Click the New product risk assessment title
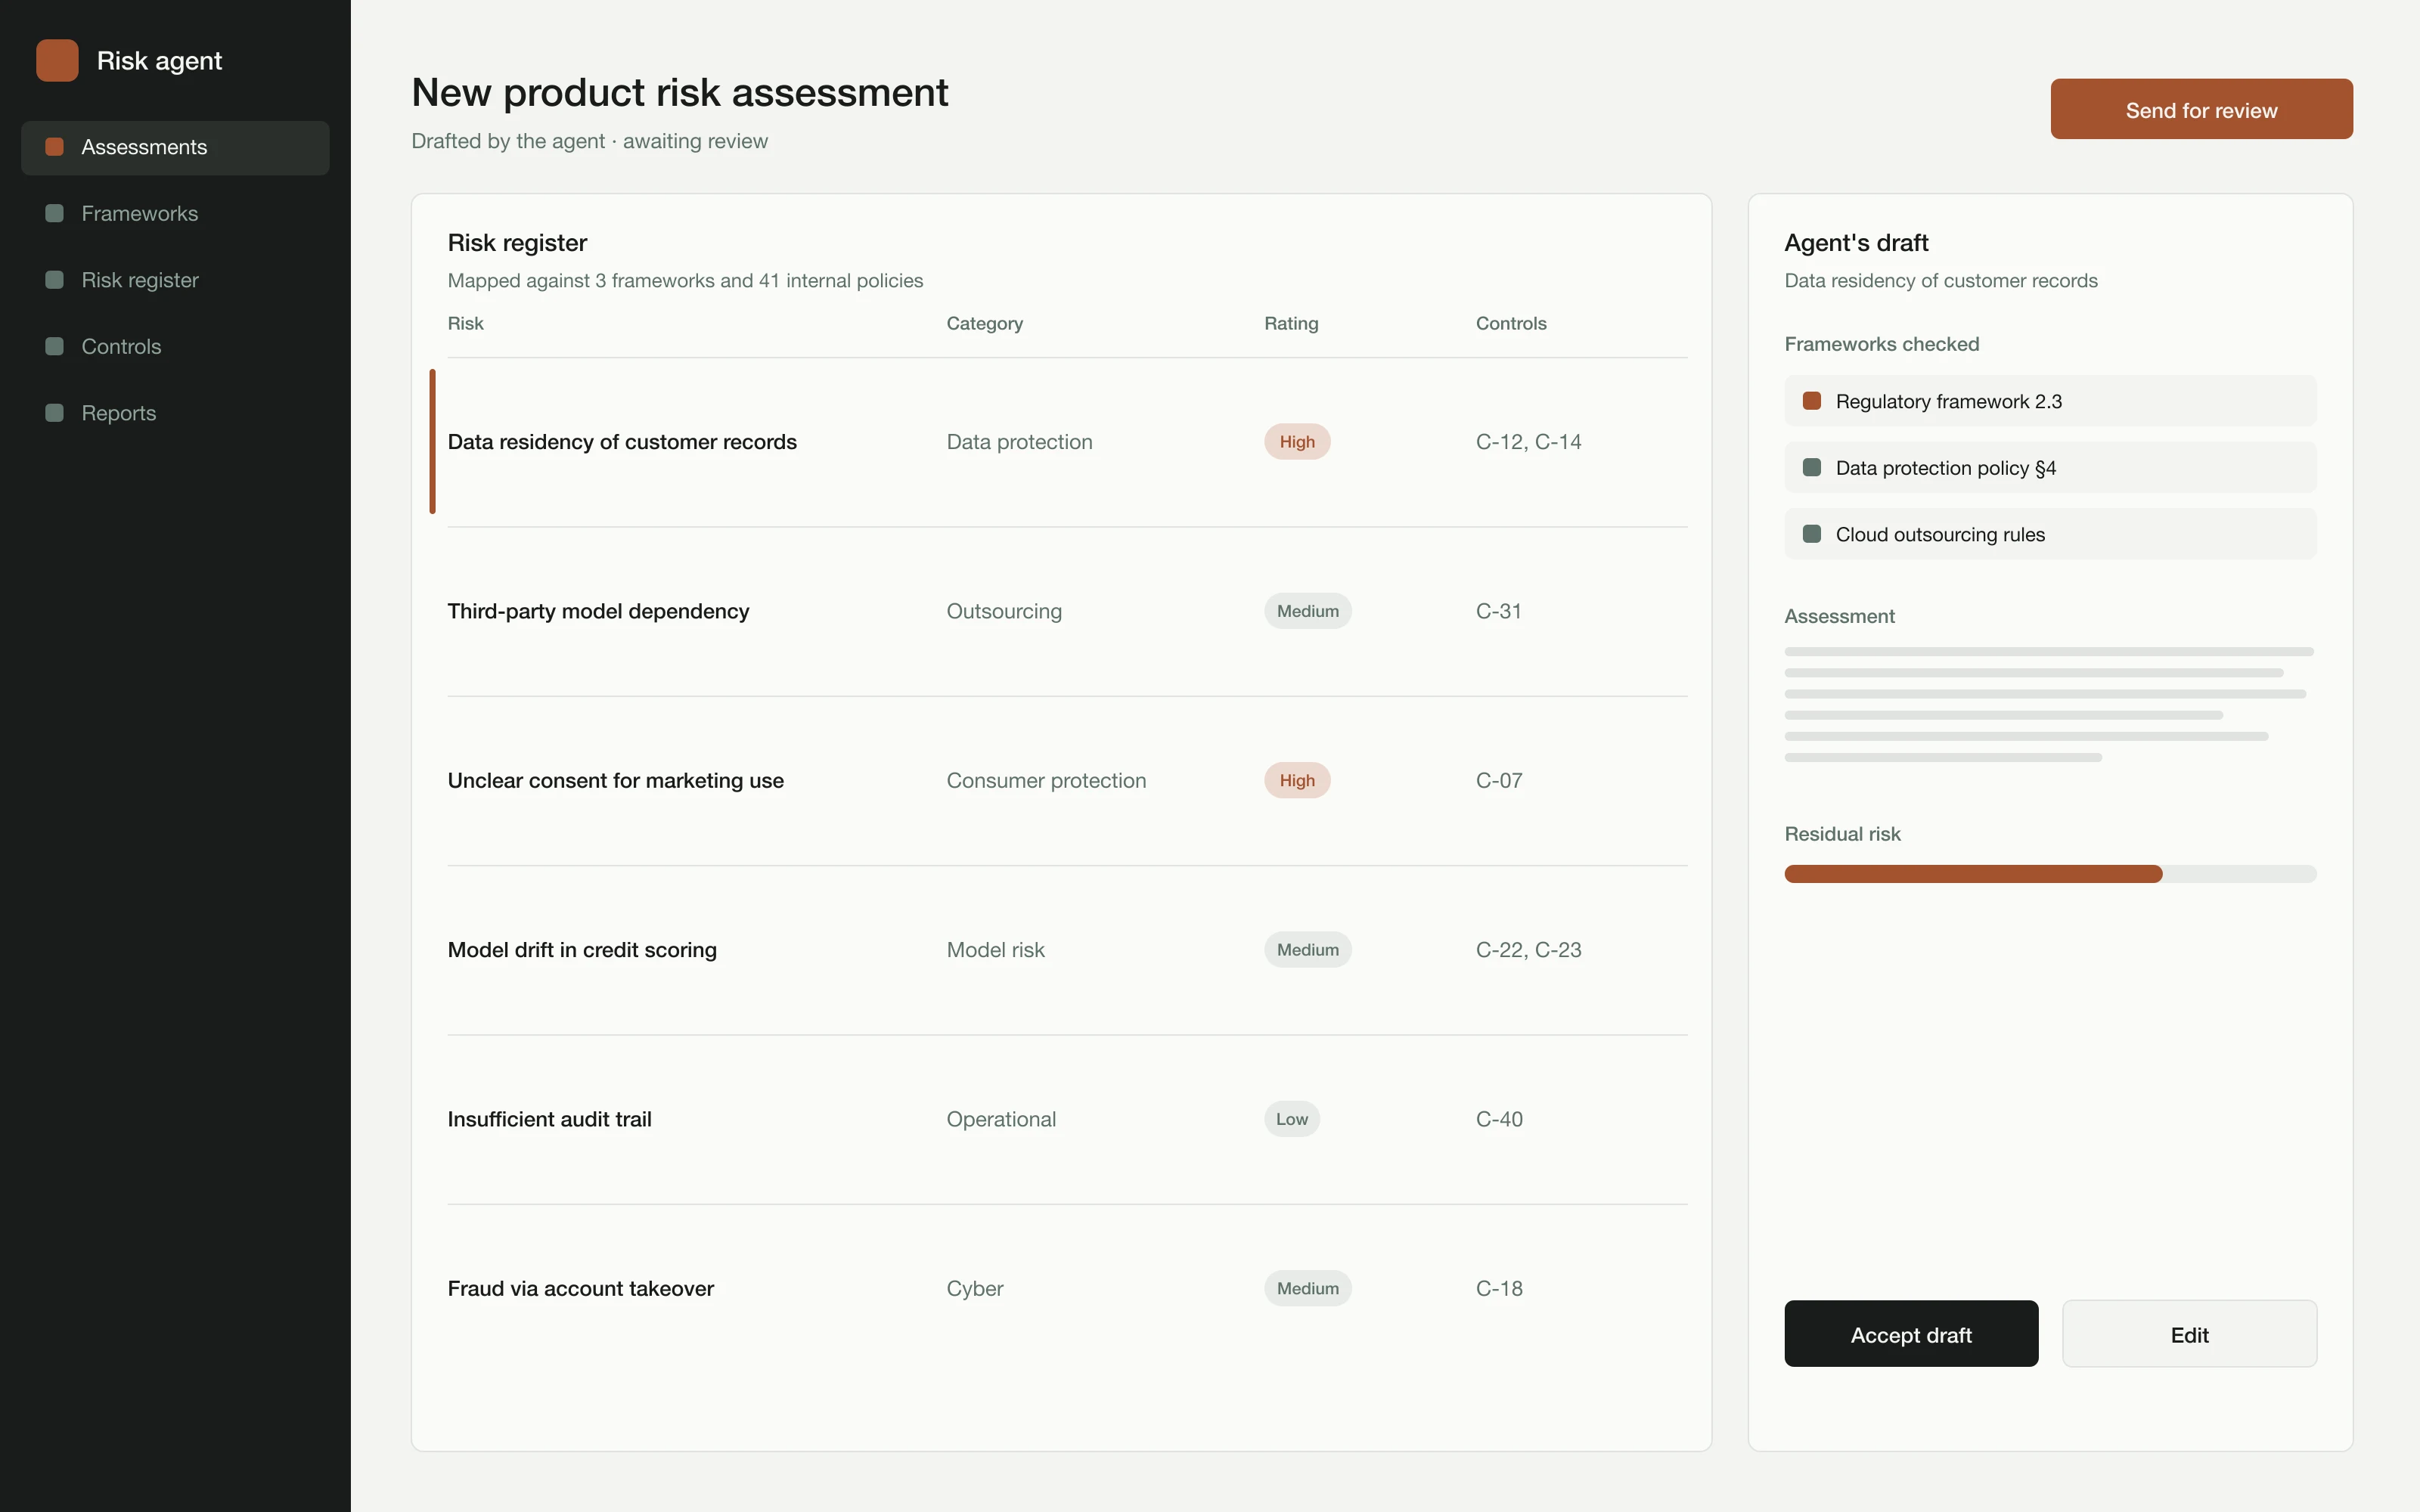The image size is (2420, 1512). click(679, 93)
